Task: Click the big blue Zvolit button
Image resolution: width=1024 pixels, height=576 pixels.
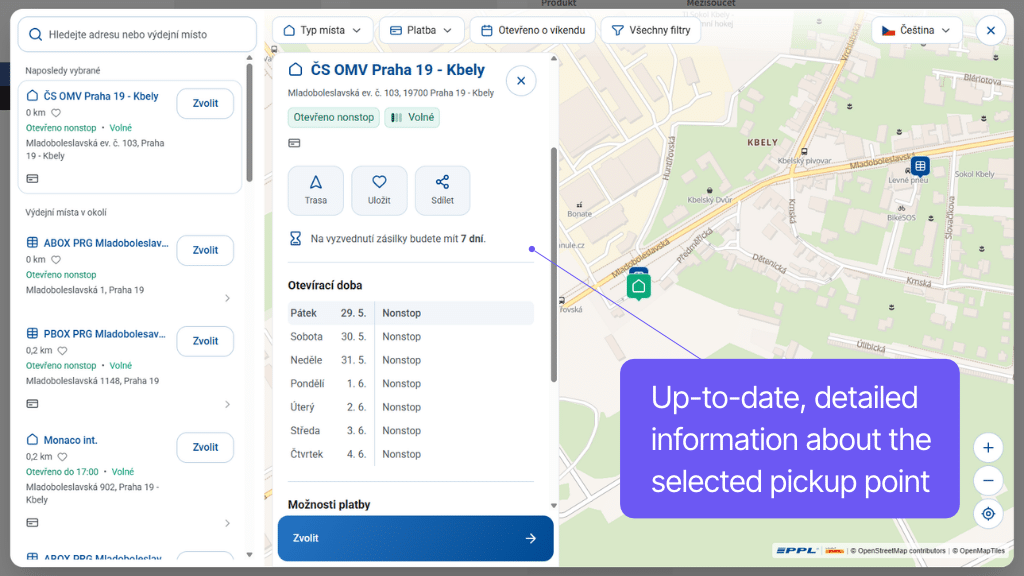Action: coord(415,538)
